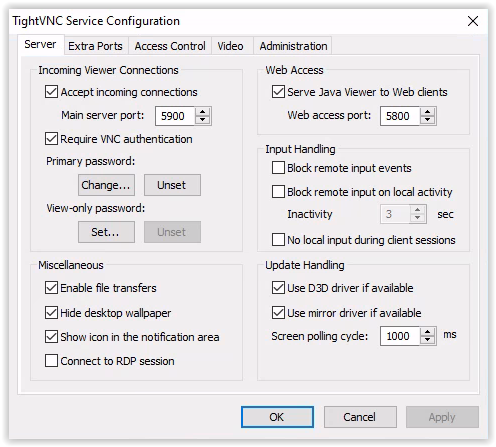Viewport: 496px width, 447px height.
Task: Click the Web Access group title
Action: click(x=294, y=70)
